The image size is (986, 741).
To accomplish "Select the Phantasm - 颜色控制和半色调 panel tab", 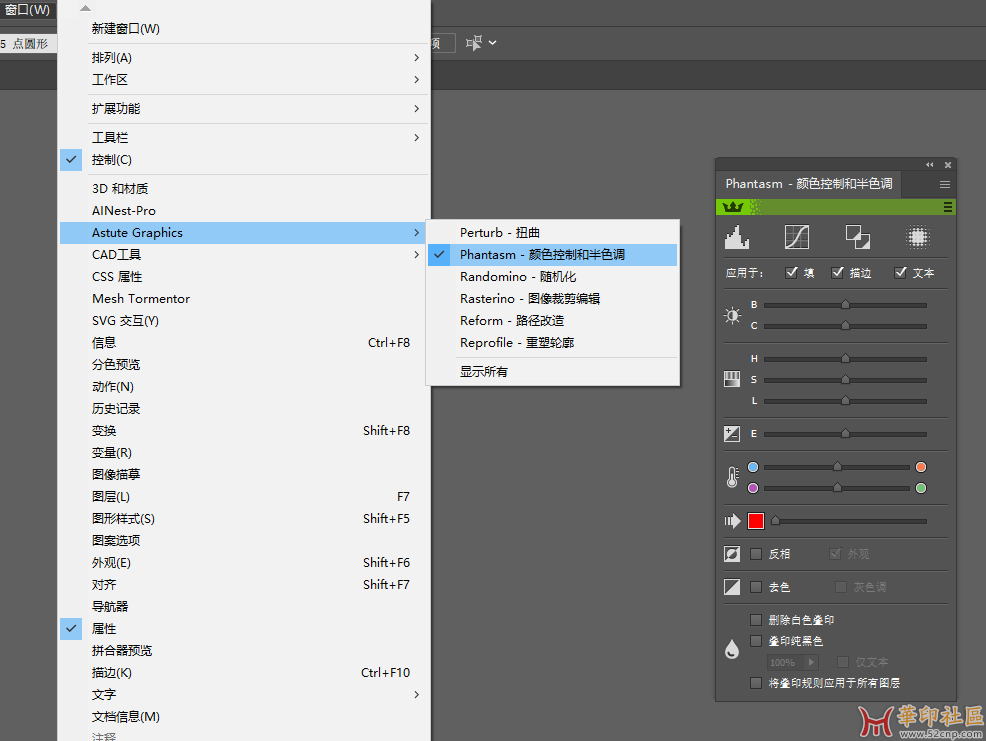I will coord(809,184).
